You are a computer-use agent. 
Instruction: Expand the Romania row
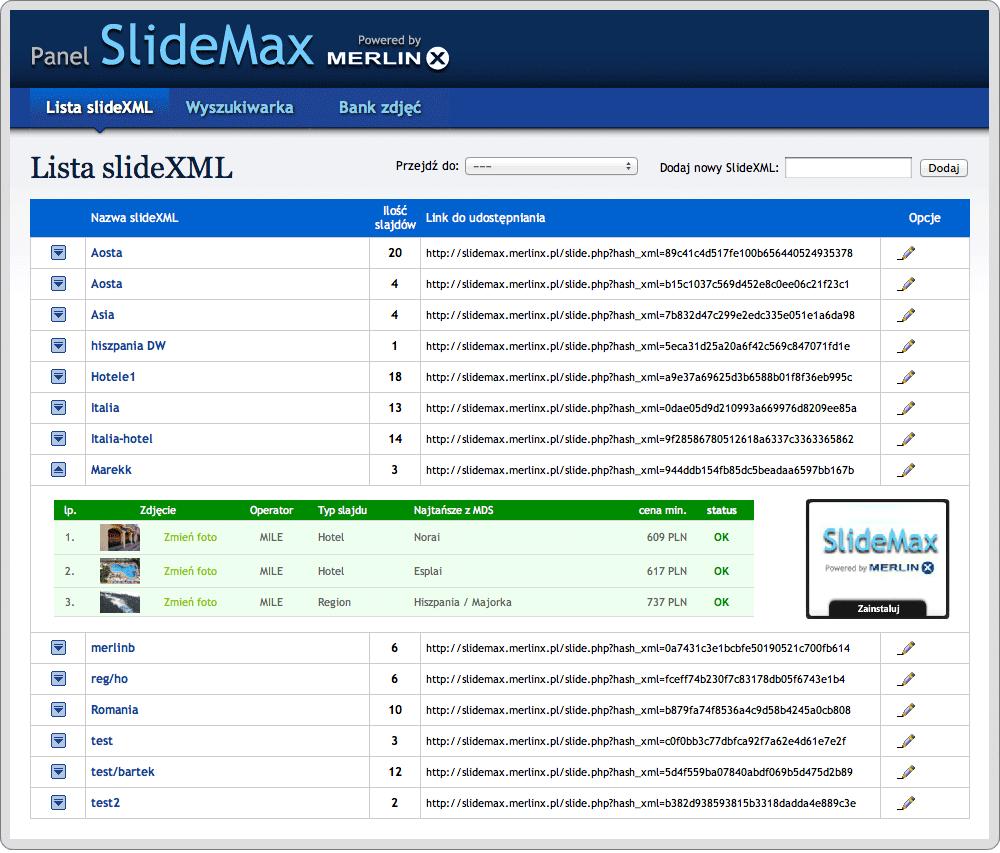tap(58, 710)
